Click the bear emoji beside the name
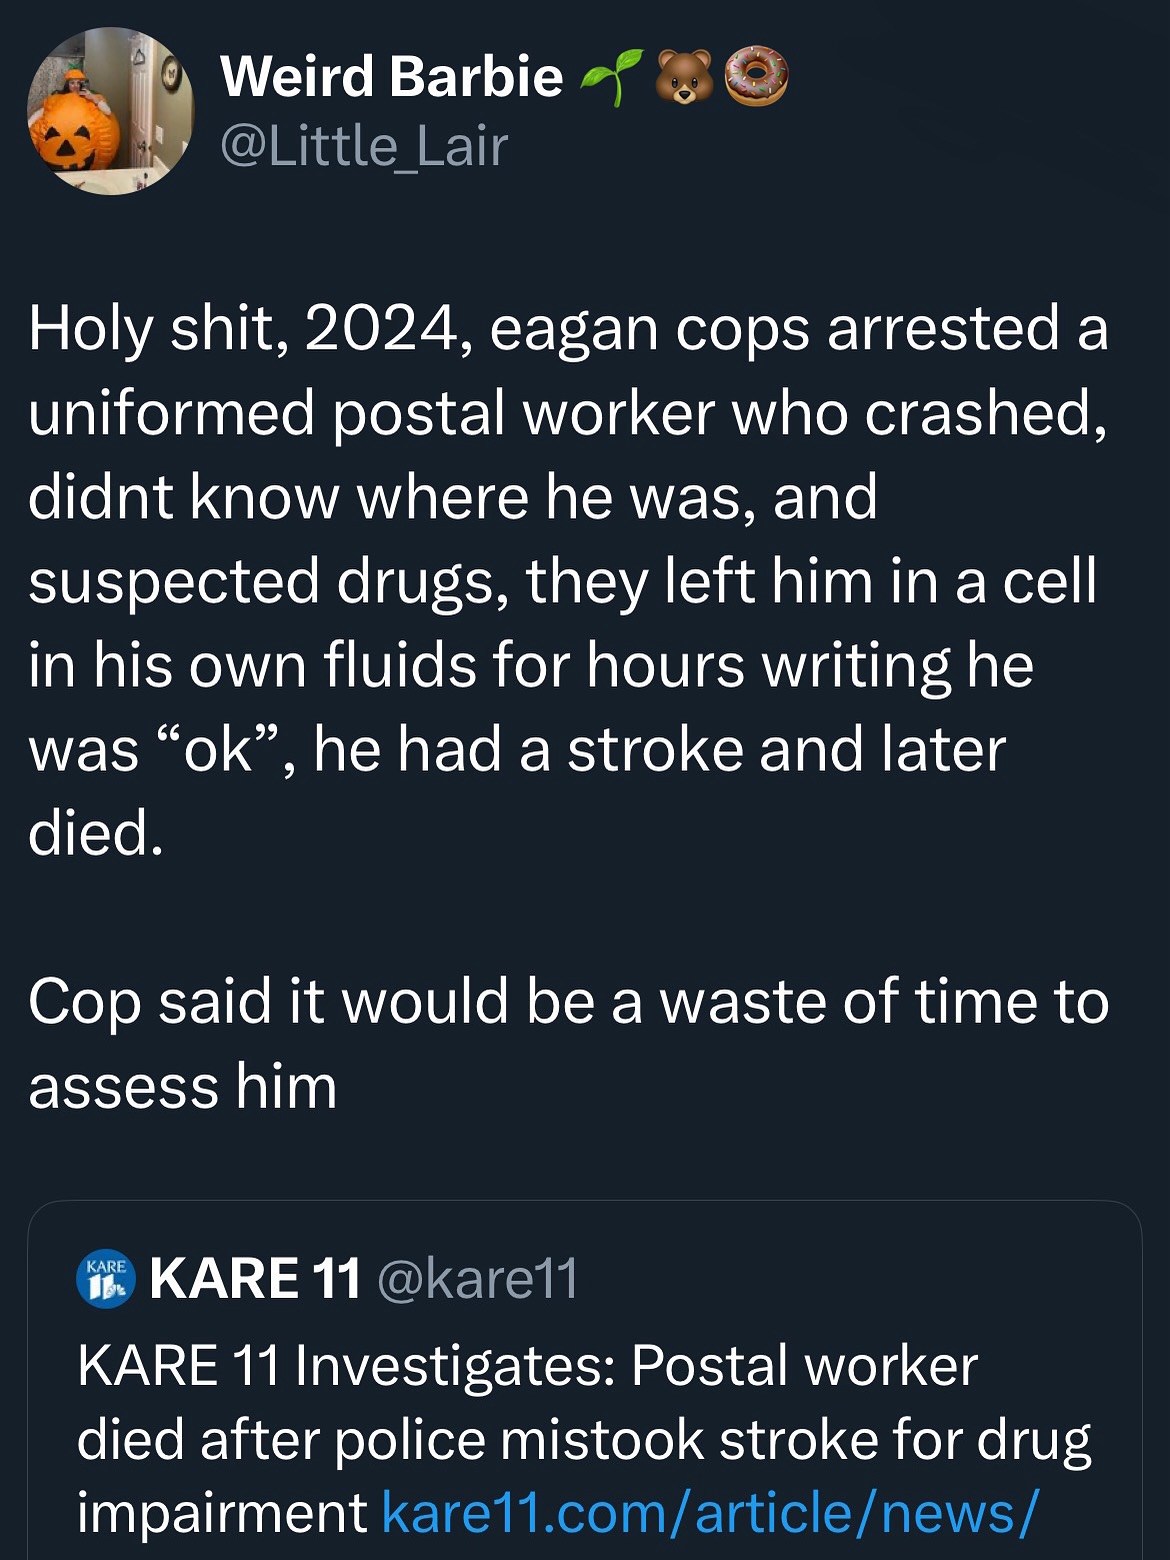The width and height of the screenshot is (1170, 1560). [x=684, y=78]
